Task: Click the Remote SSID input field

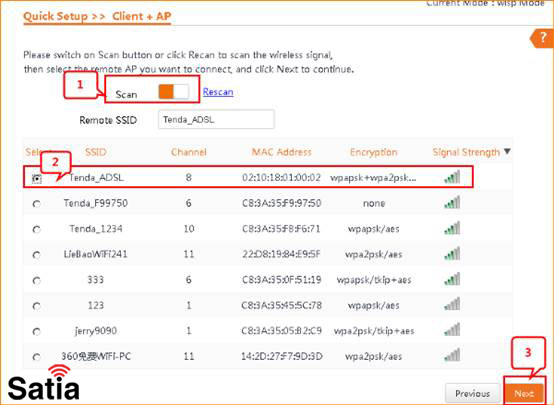Action: click(x=216, y=119)
